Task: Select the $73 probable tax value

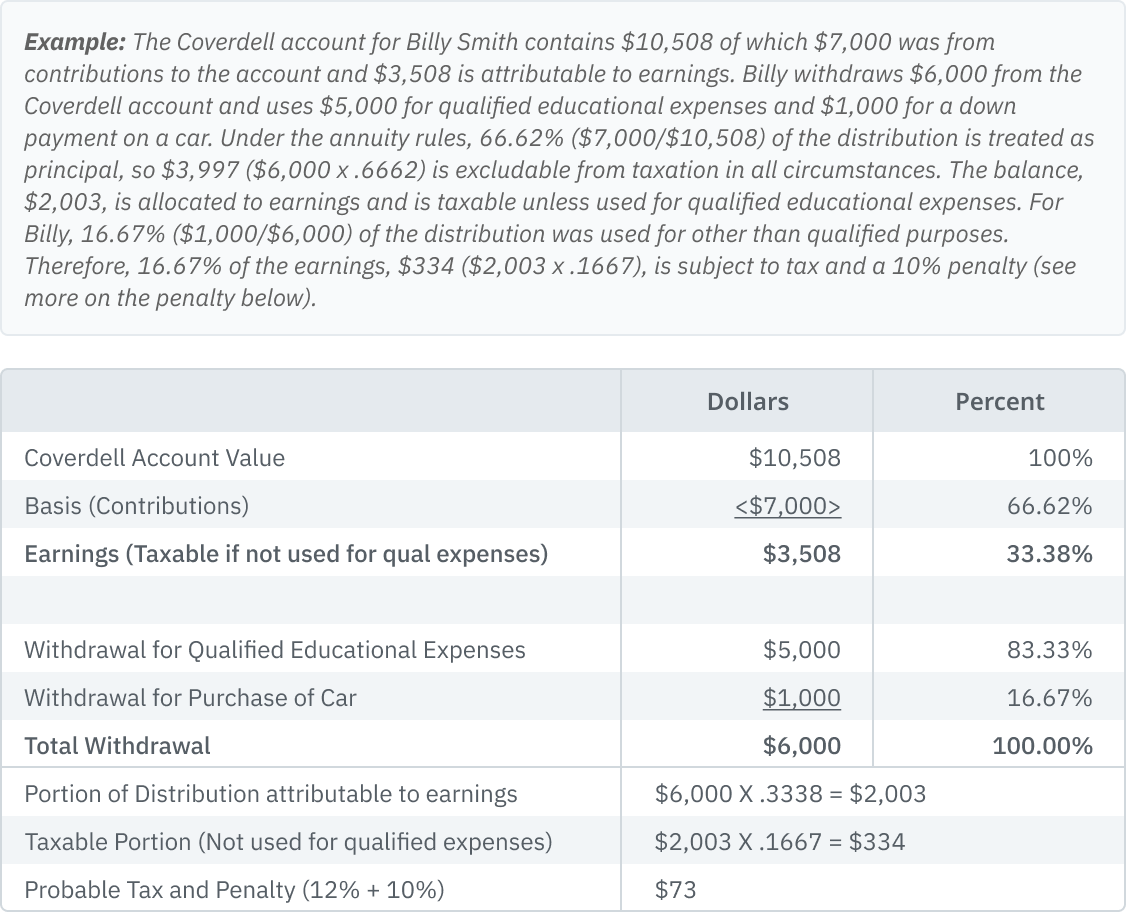Action: [x=676, y=890]
